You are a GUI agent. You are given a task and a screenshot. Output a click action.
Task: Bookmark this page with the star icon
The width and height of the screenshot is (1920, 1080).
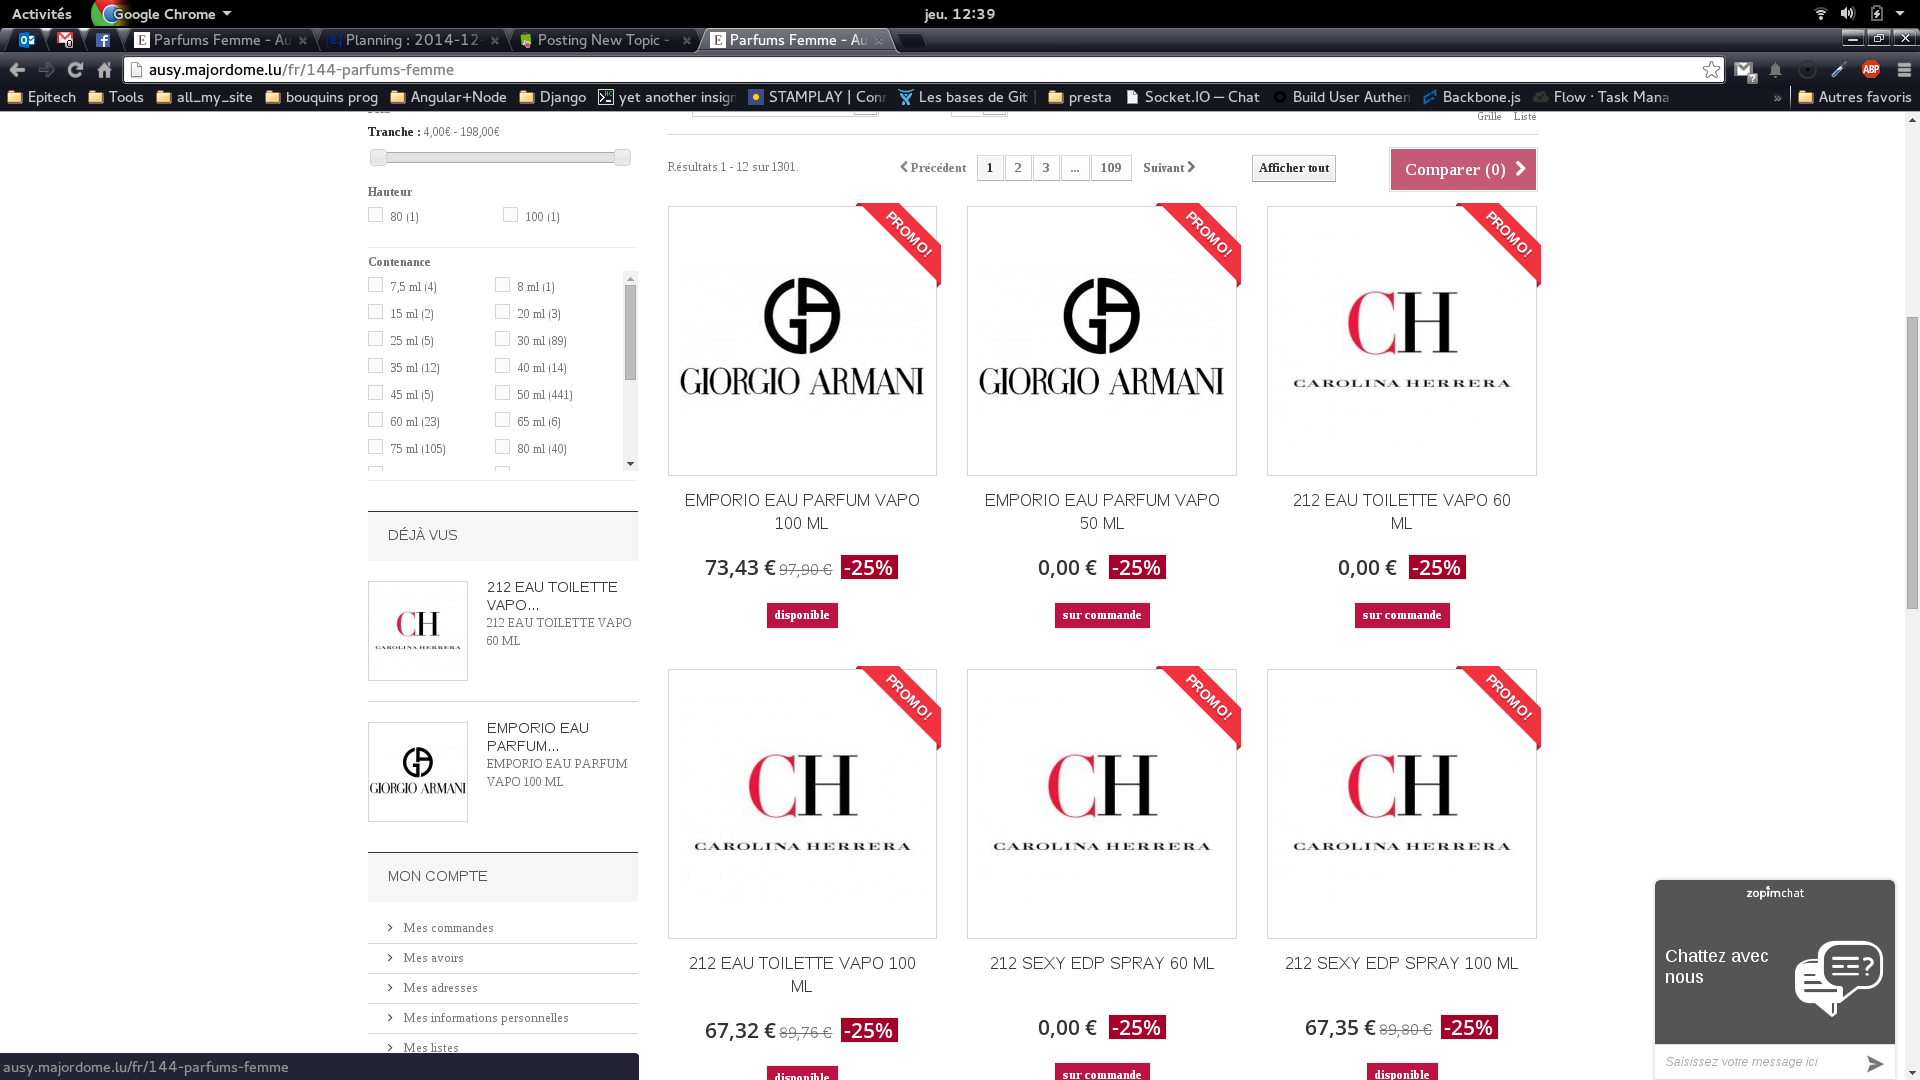pos(1711,70)
